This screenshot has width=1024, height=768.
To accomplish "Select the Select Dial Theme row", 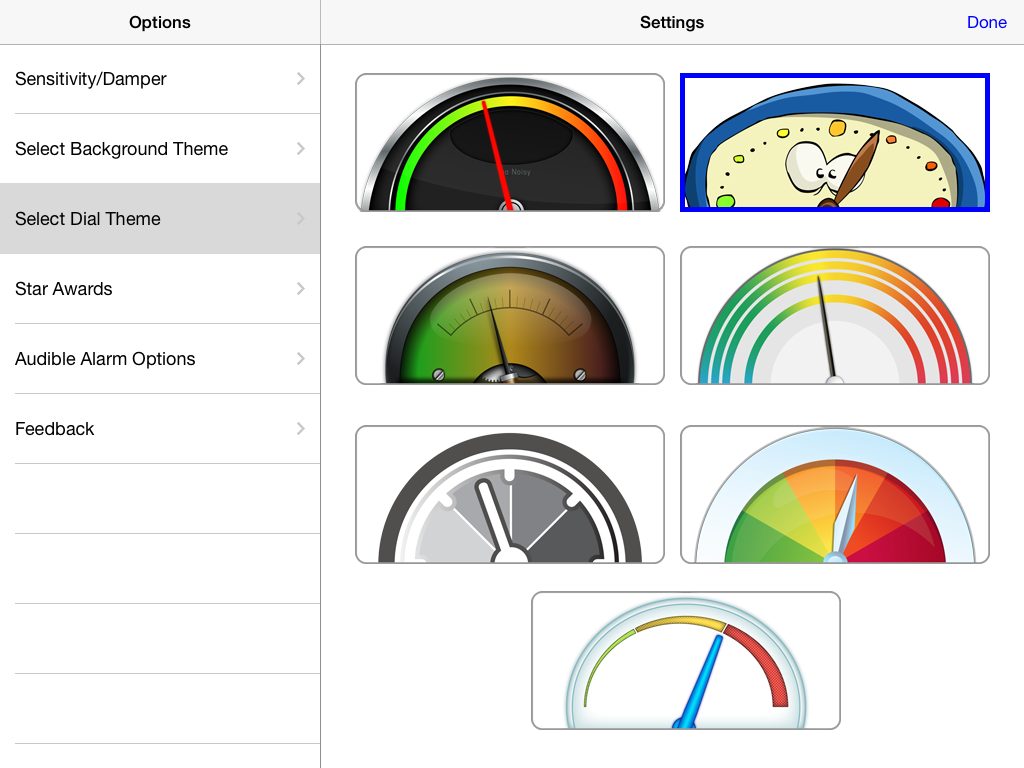I will point(160,219).
